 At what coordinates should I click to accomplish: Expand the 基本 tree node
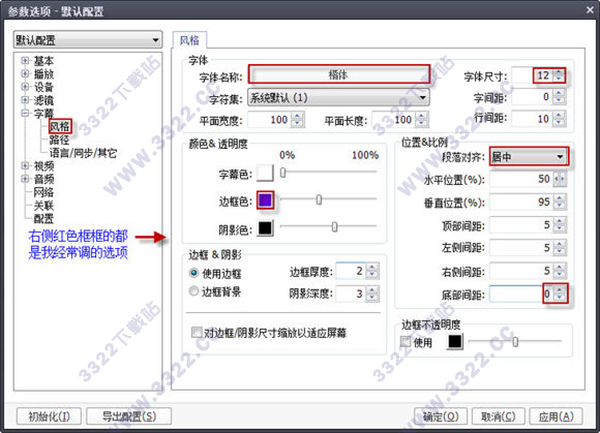coord(25,60)
